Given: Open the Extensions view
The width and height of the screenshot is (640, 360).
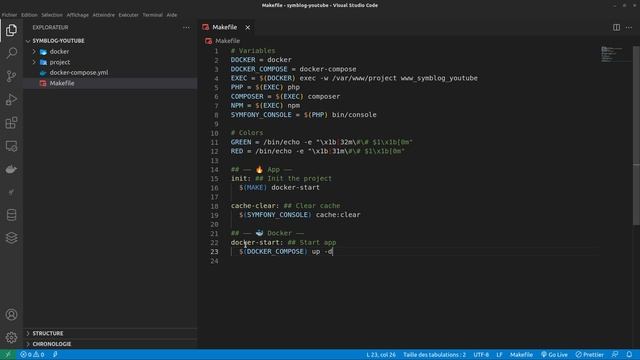Looking at the screenshot, I should point(11,123).
